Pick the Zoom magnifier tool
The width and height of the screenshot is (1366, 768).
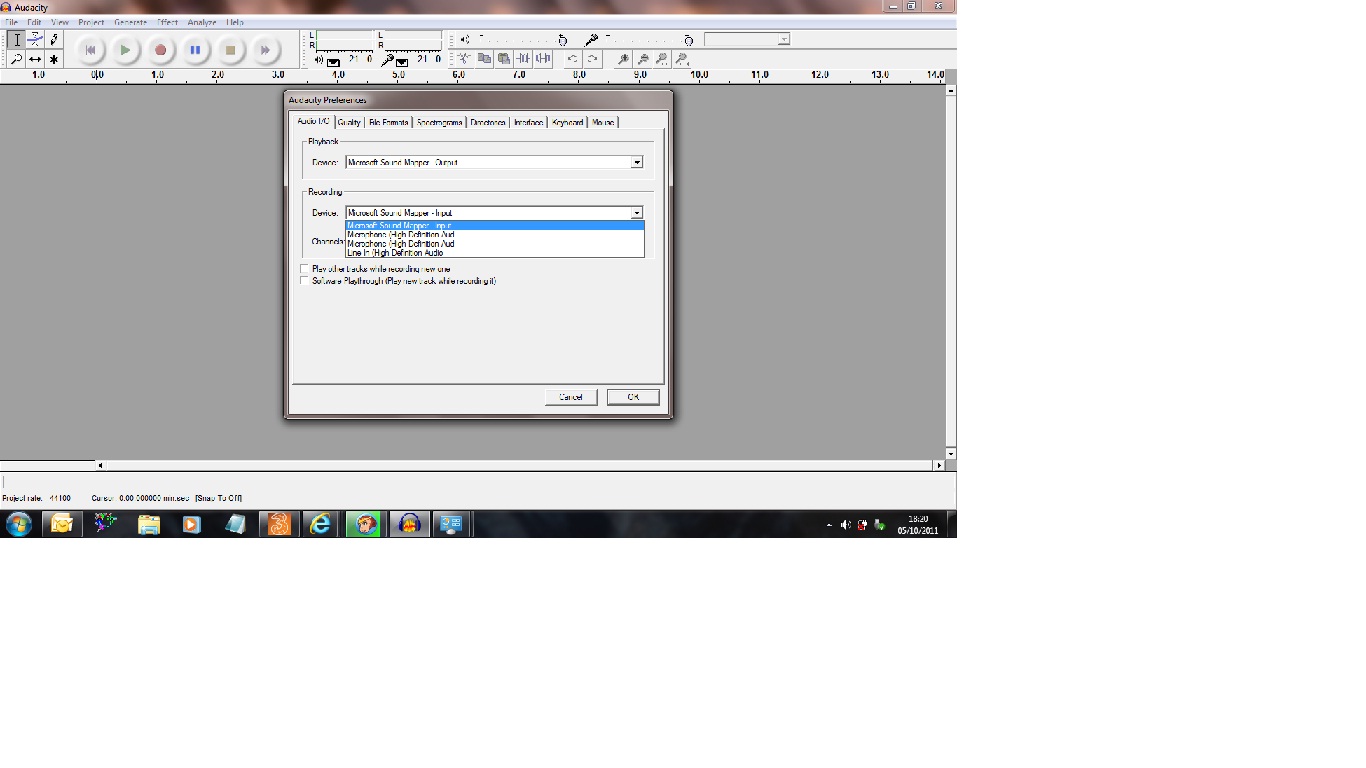pos(16,59)
